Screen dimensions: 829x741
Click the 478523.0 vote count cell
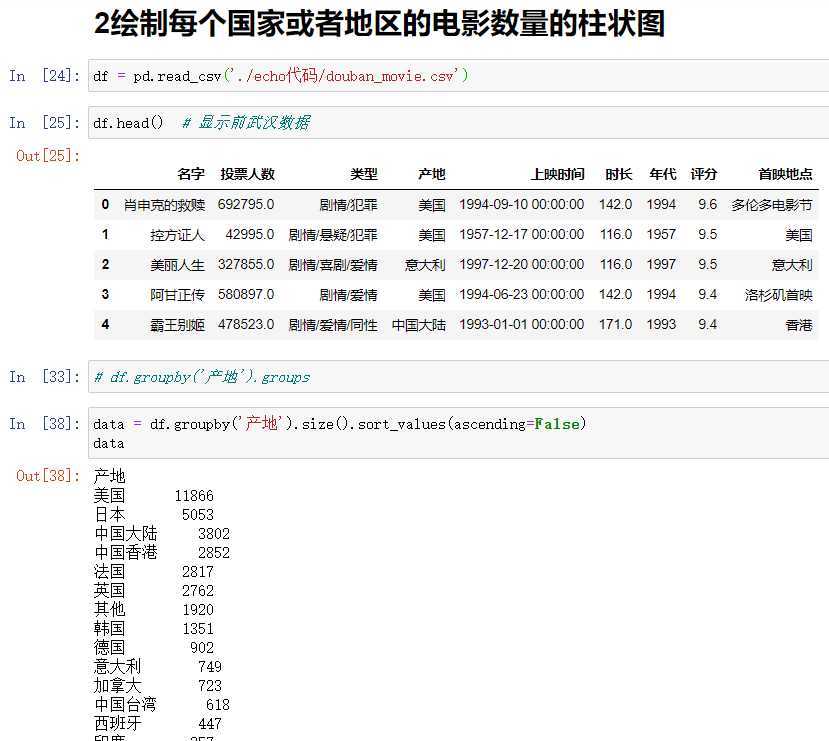pyautogui.click(x=246, y=325)
